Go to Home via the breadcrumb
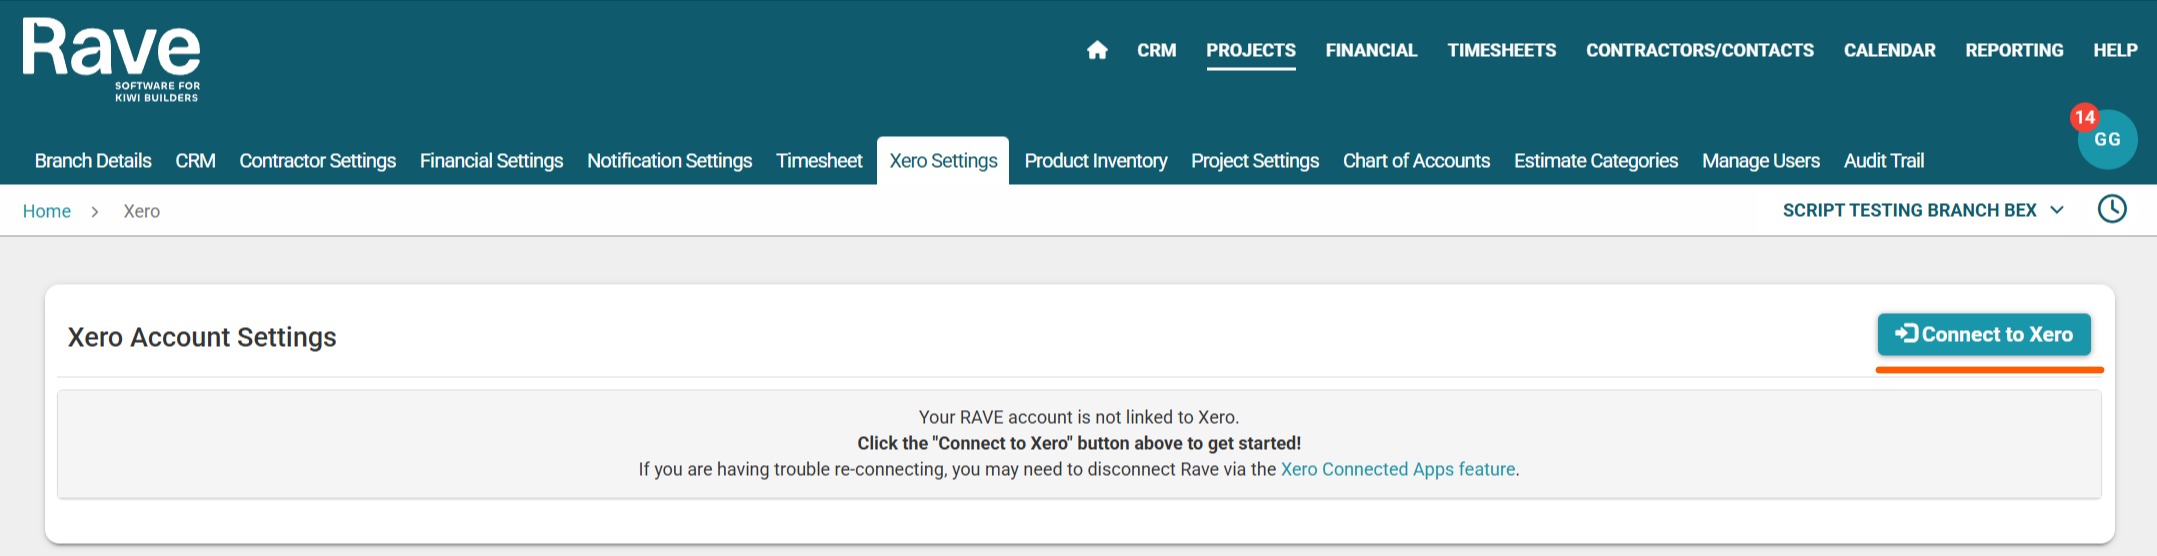 (x=47, y=211)
